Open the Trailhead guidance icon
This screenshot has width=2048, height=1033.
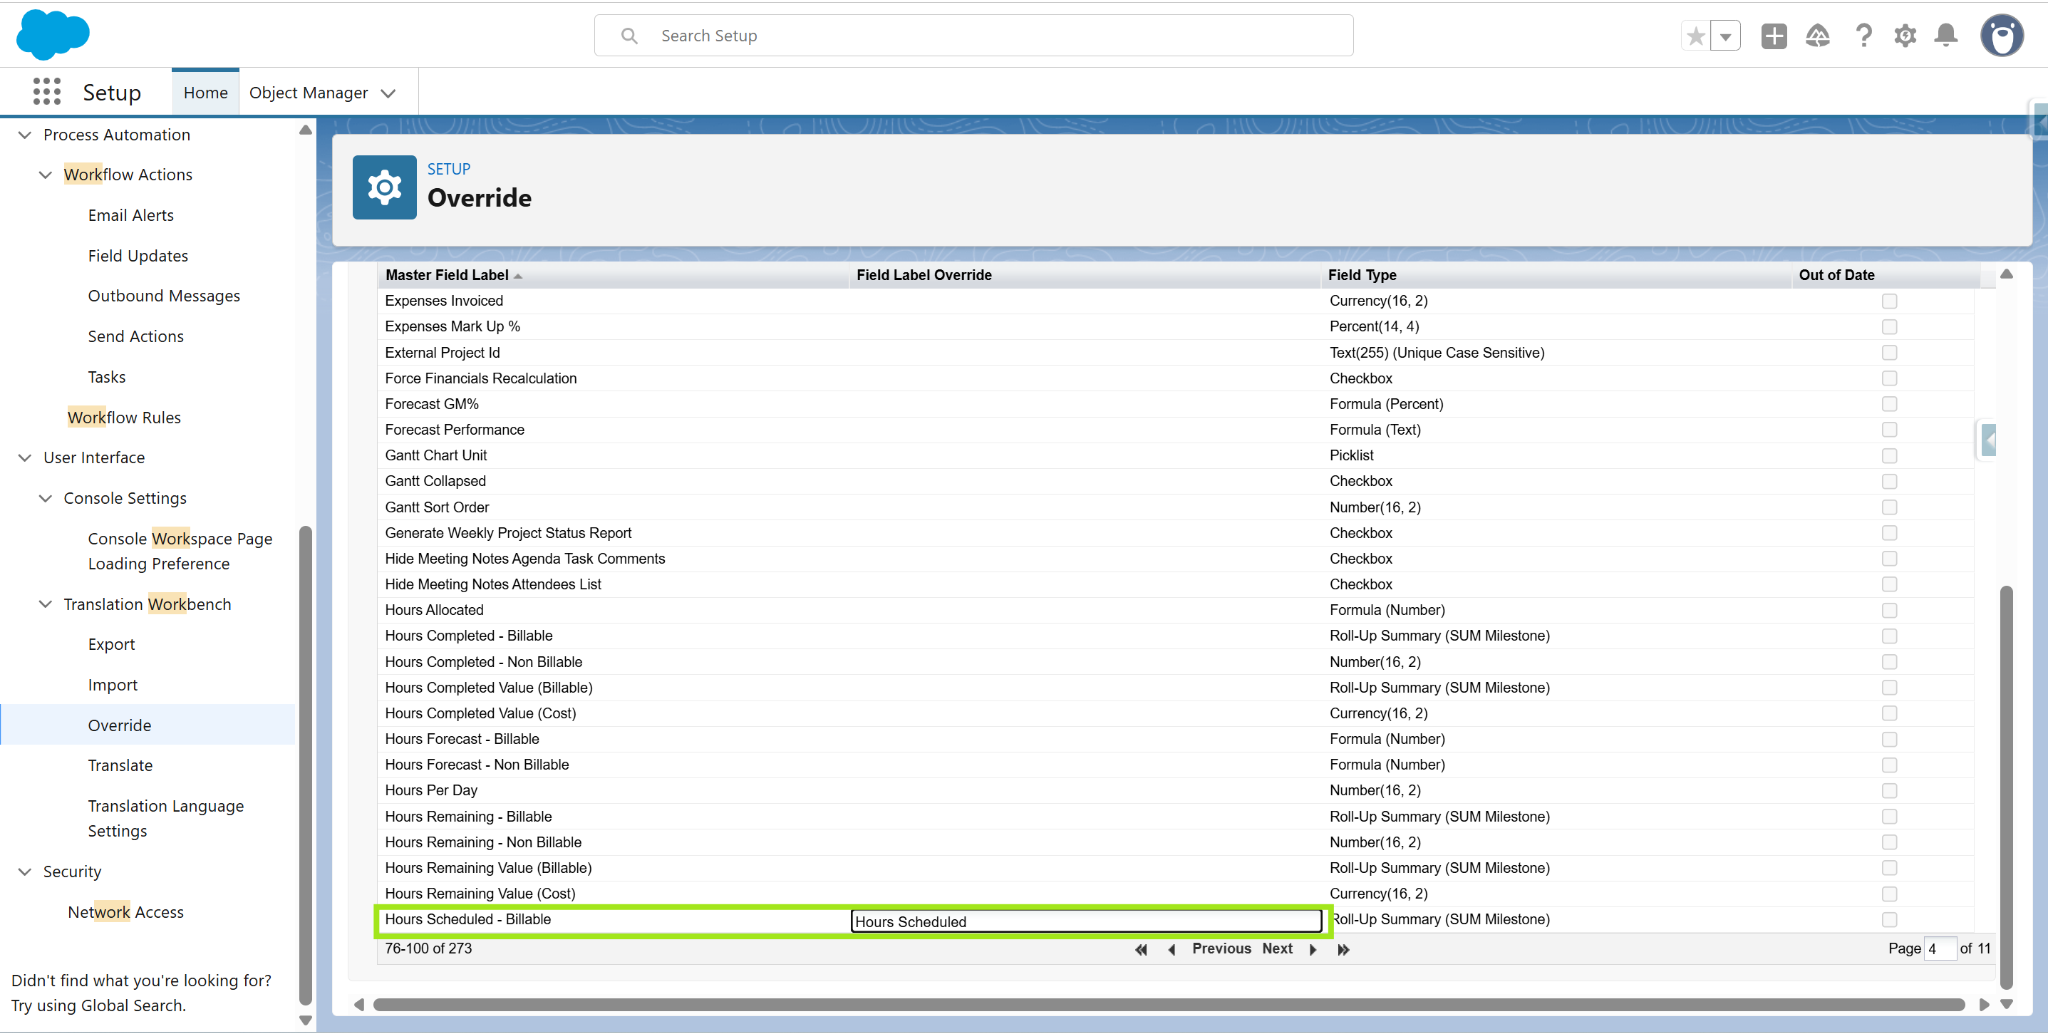1818,37
